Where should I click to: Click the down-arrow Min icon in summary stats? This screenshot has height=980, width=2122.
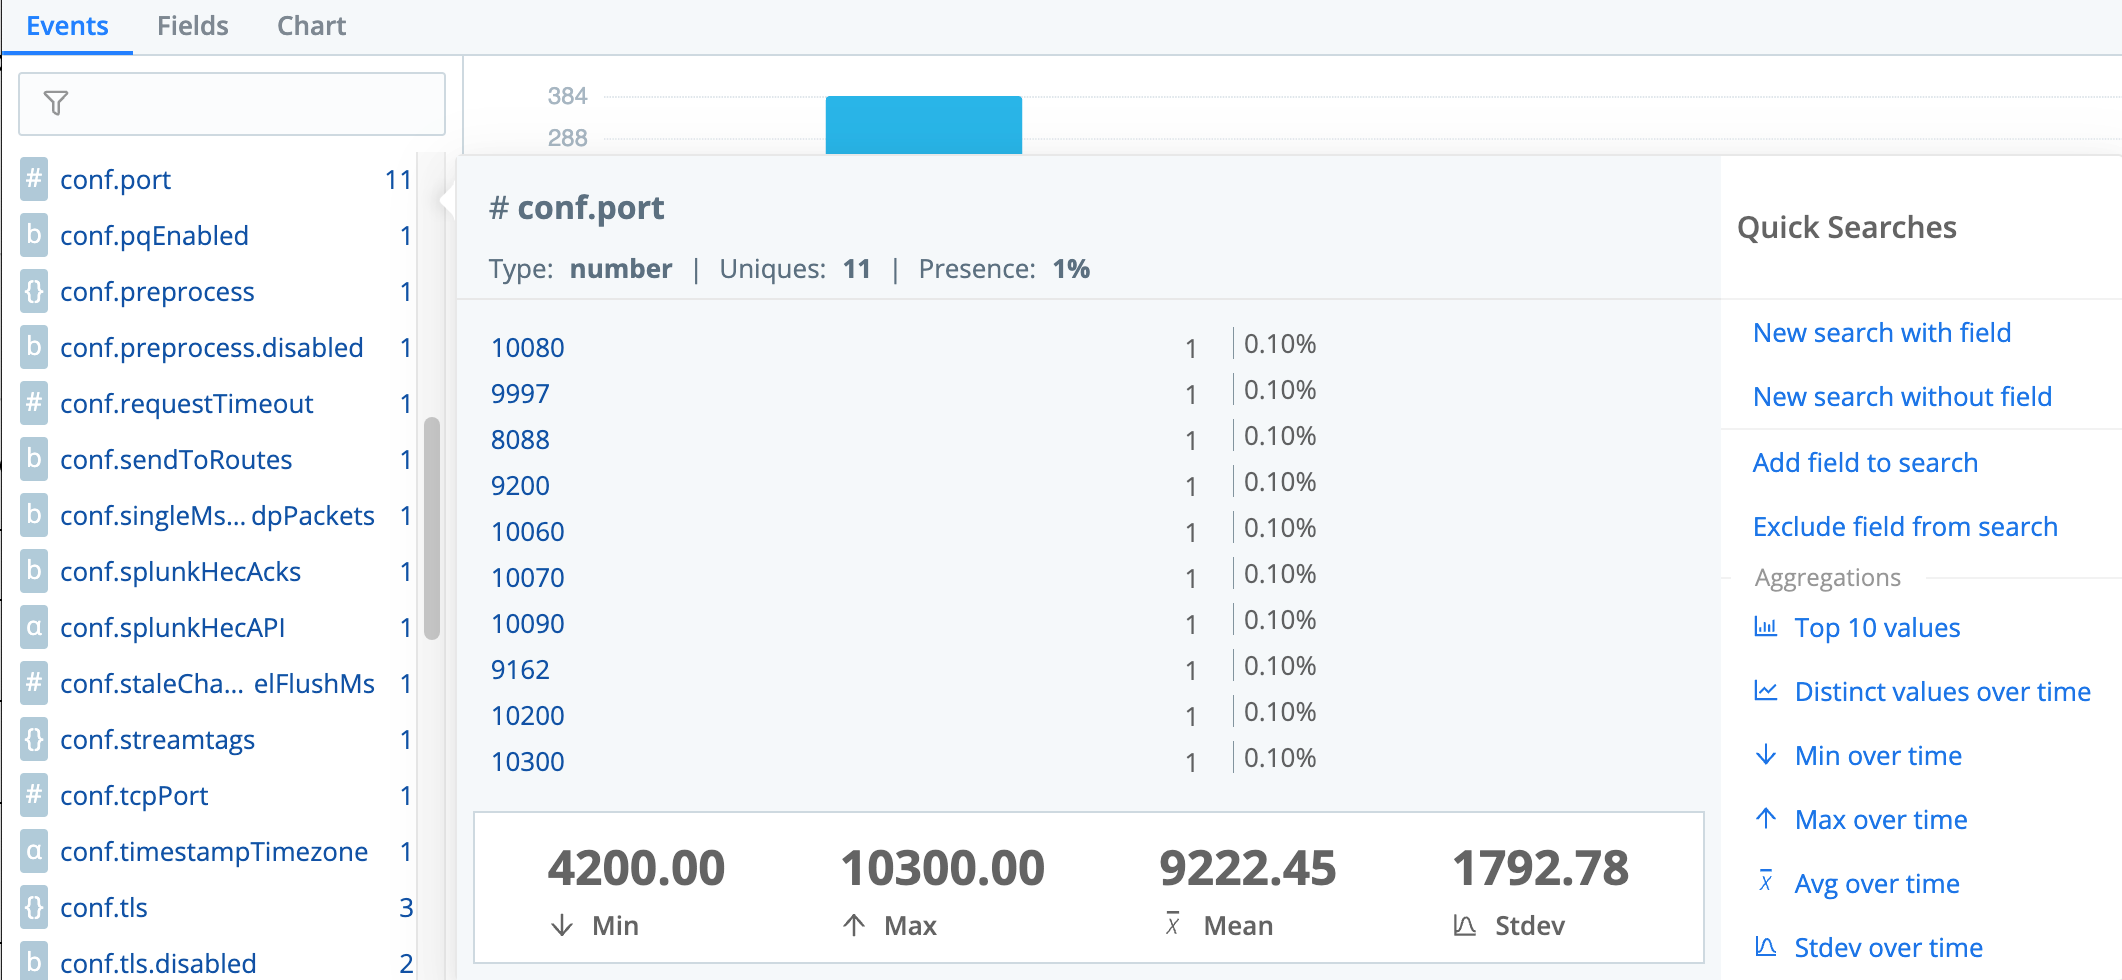click(x=563, y=925)
